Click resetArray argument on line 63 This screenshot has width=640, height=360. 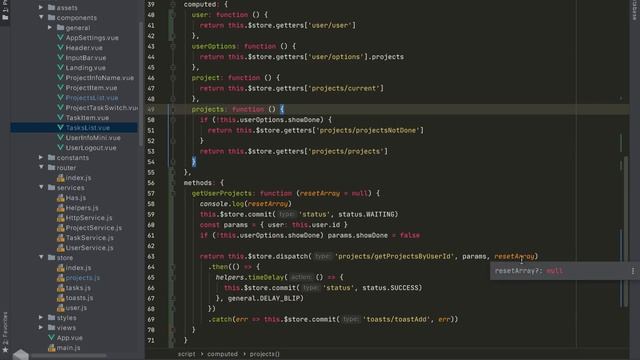point(514,256)
